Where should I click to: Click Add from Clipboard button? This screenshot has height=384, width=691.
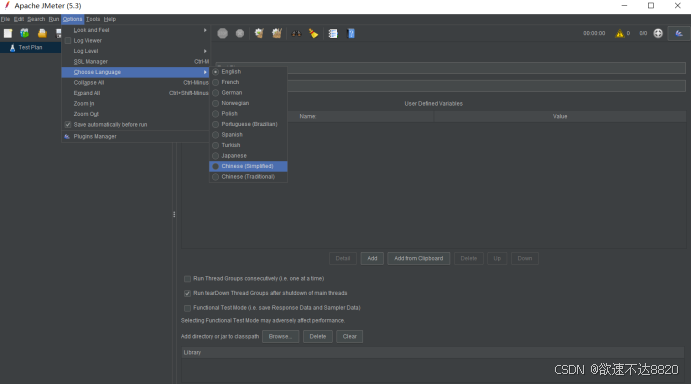419,258
